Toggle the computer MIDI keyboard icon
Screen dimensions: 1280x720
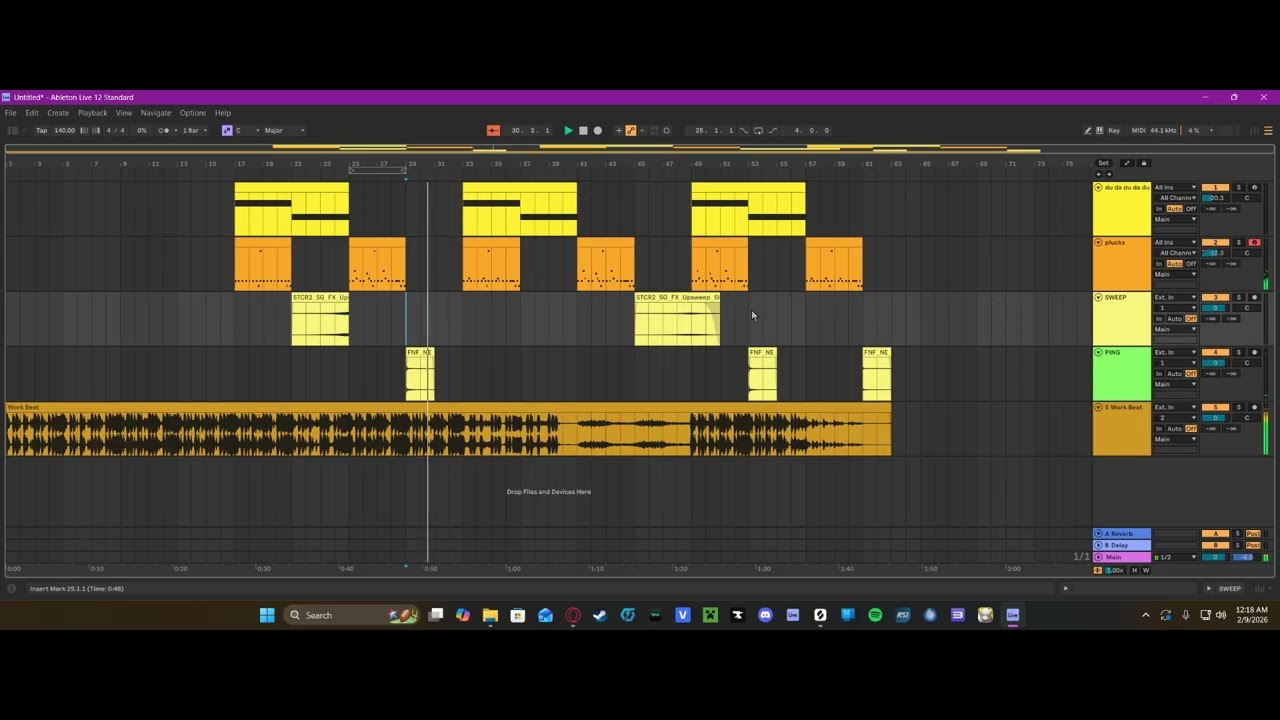1101,130
